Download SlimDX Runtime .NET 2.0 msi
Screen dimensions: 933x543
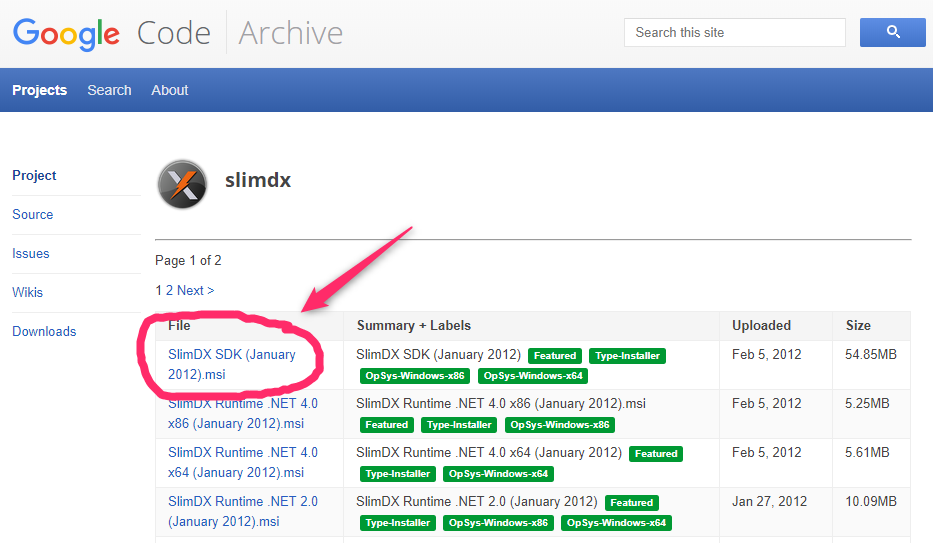pos(243,511)
